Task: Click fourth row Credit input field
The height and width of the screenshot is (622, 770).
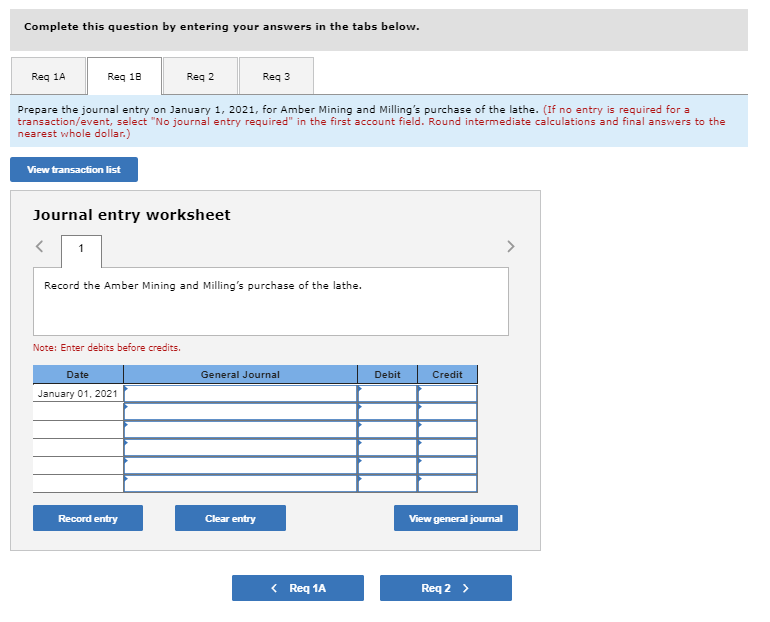Action: click(x=447, y=448)
